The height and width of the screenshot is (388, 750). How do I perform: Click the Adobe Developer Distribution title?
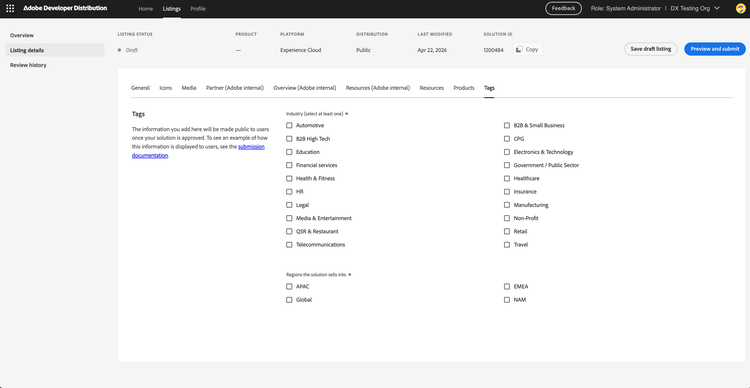[65, 9]
